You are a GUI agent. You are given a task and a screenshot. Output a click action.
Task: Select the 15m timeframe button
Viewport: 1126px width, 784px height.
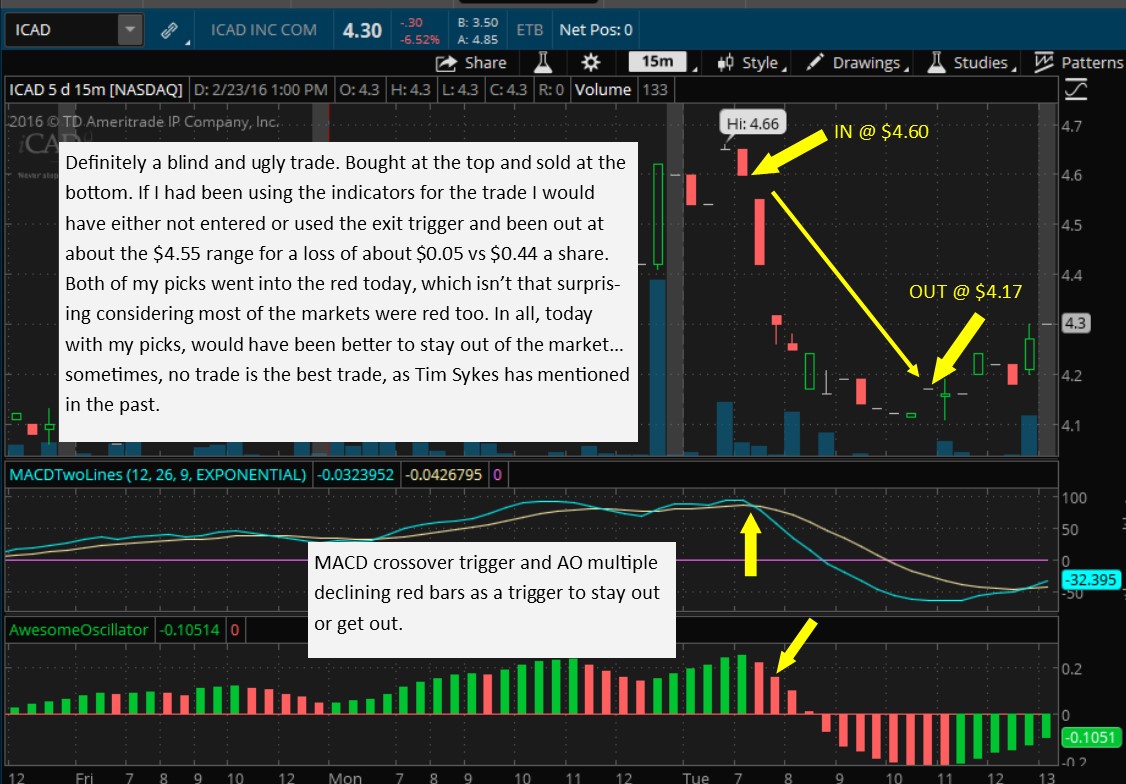tap(657, 62)
